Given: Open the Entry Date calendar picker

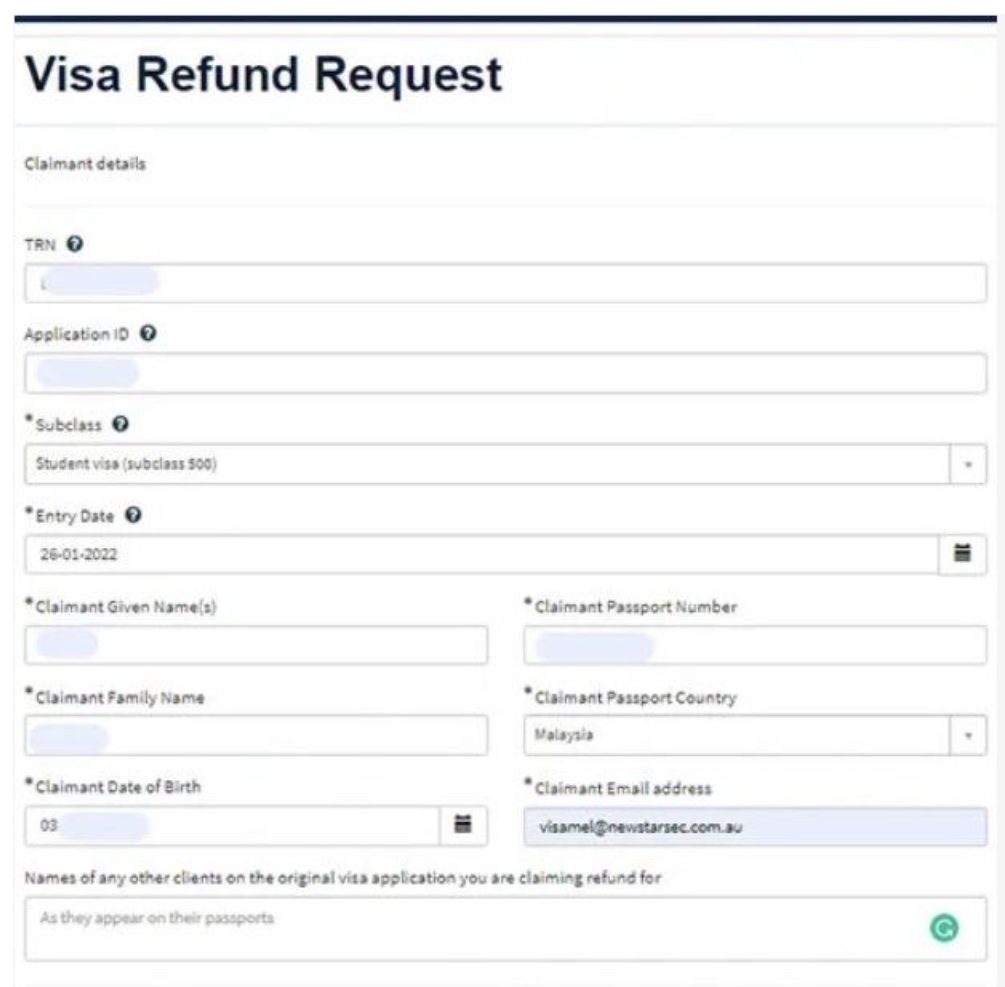Looking at the screenshot, I should pyautogui.click(x=964, y=553).
